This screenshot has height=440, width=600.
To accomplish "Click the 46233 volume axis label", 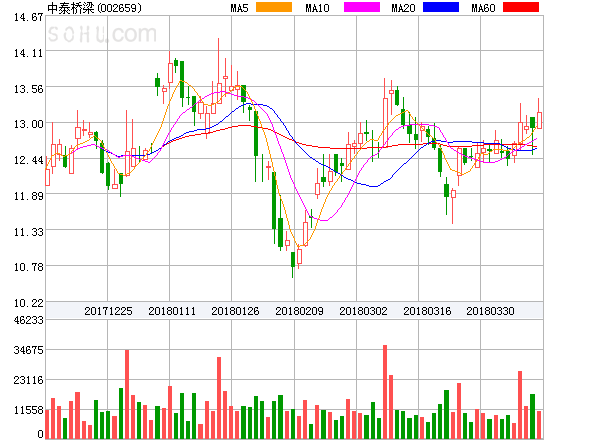I will [28, 320].
